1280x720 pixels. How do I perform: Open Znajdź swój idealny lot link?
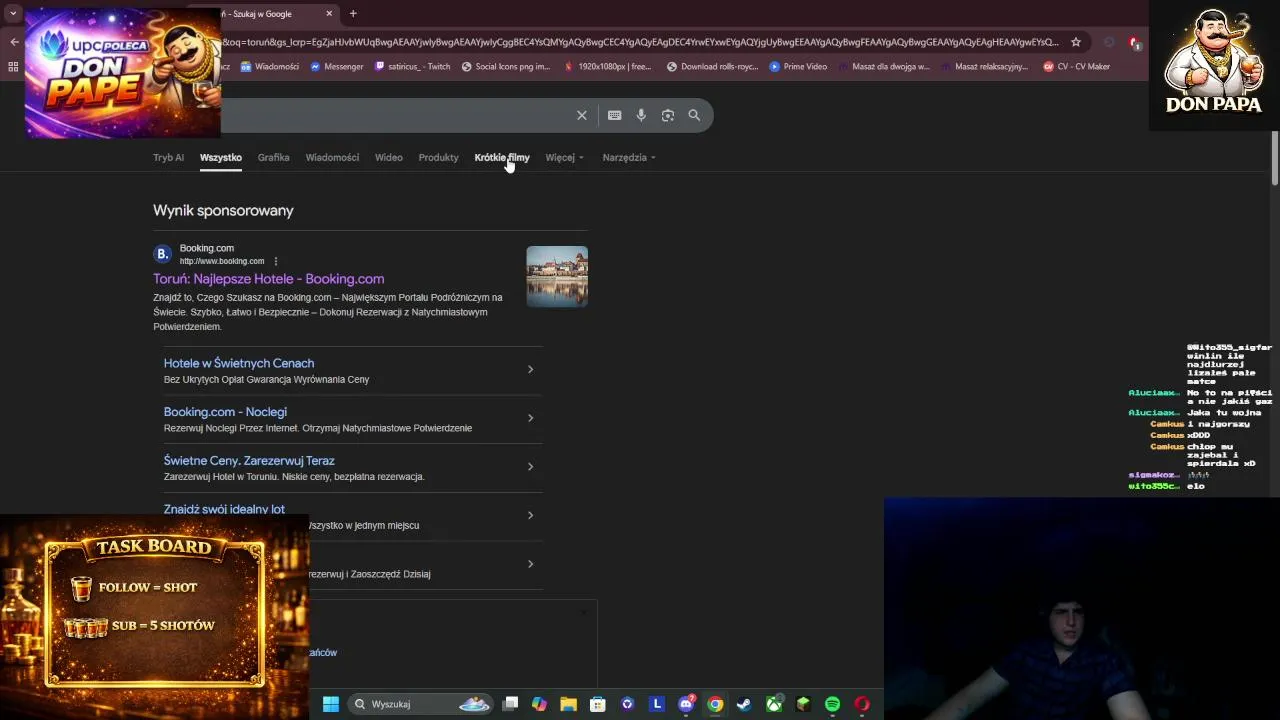pyautogui.click(x=224, y=509)
